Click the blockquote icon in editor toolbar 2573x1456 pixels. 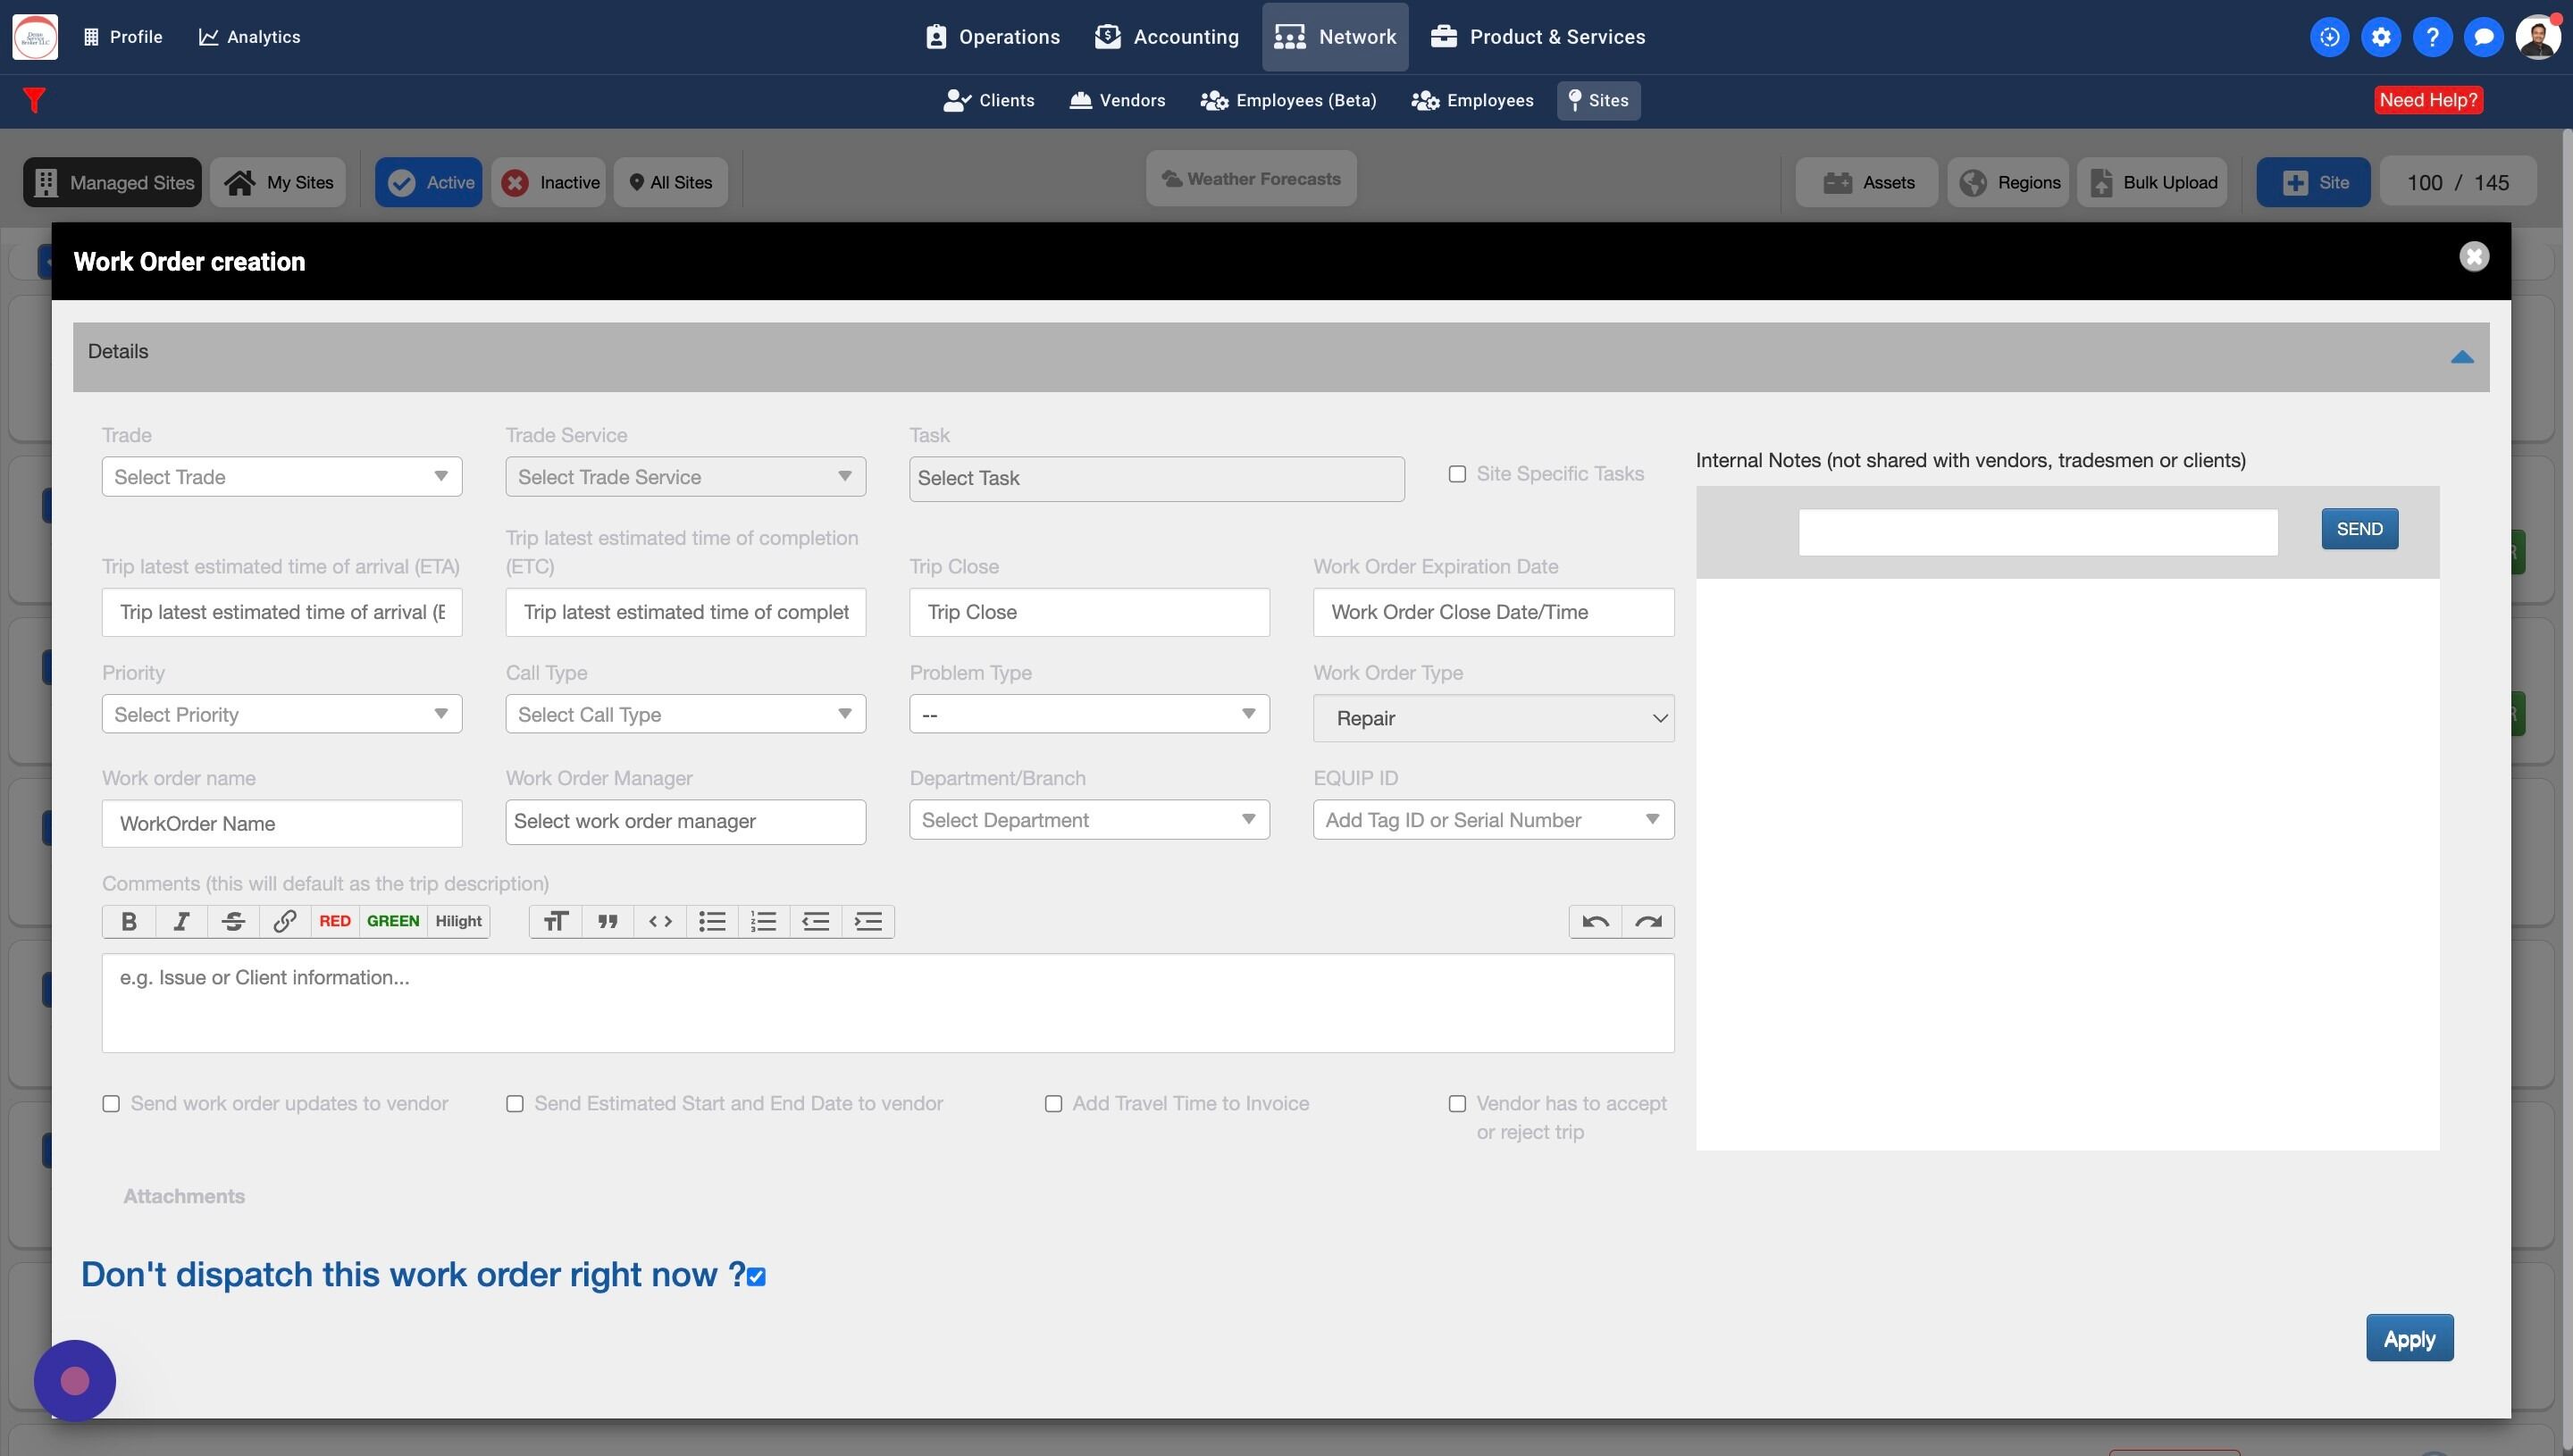608,921
